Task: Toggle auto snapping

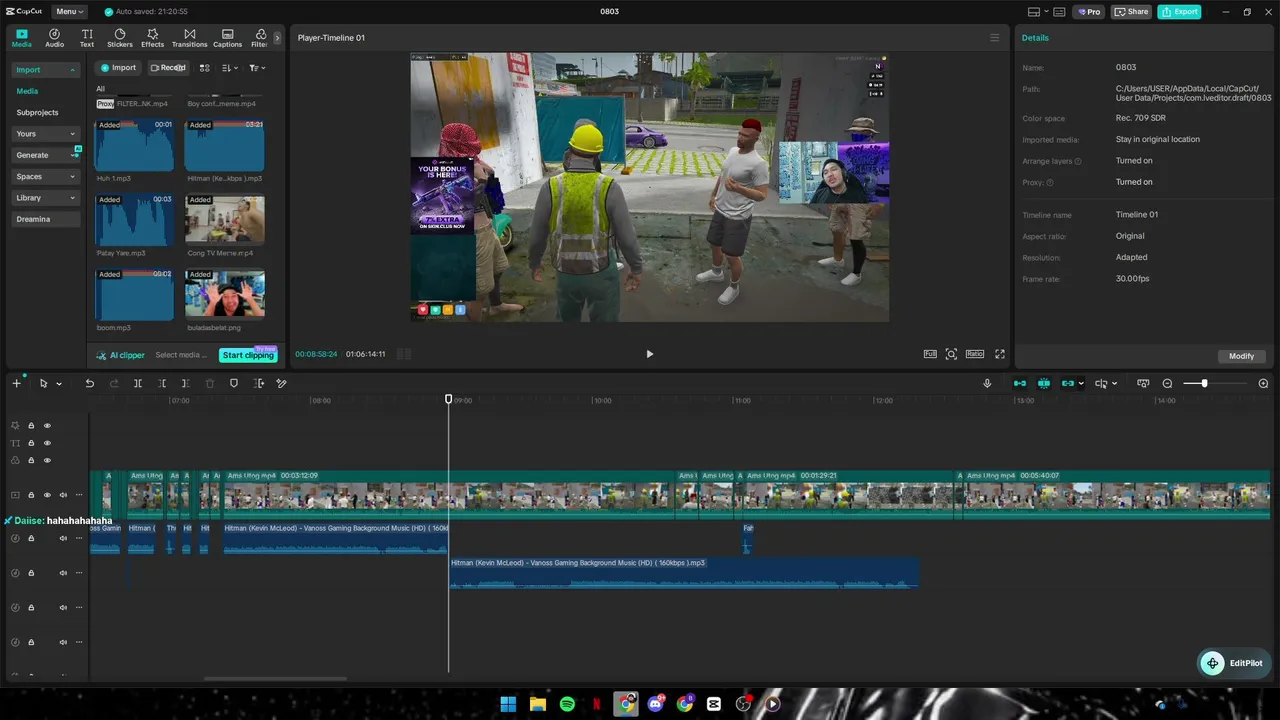Action: pyautogui.click(x=1044, y=384)
